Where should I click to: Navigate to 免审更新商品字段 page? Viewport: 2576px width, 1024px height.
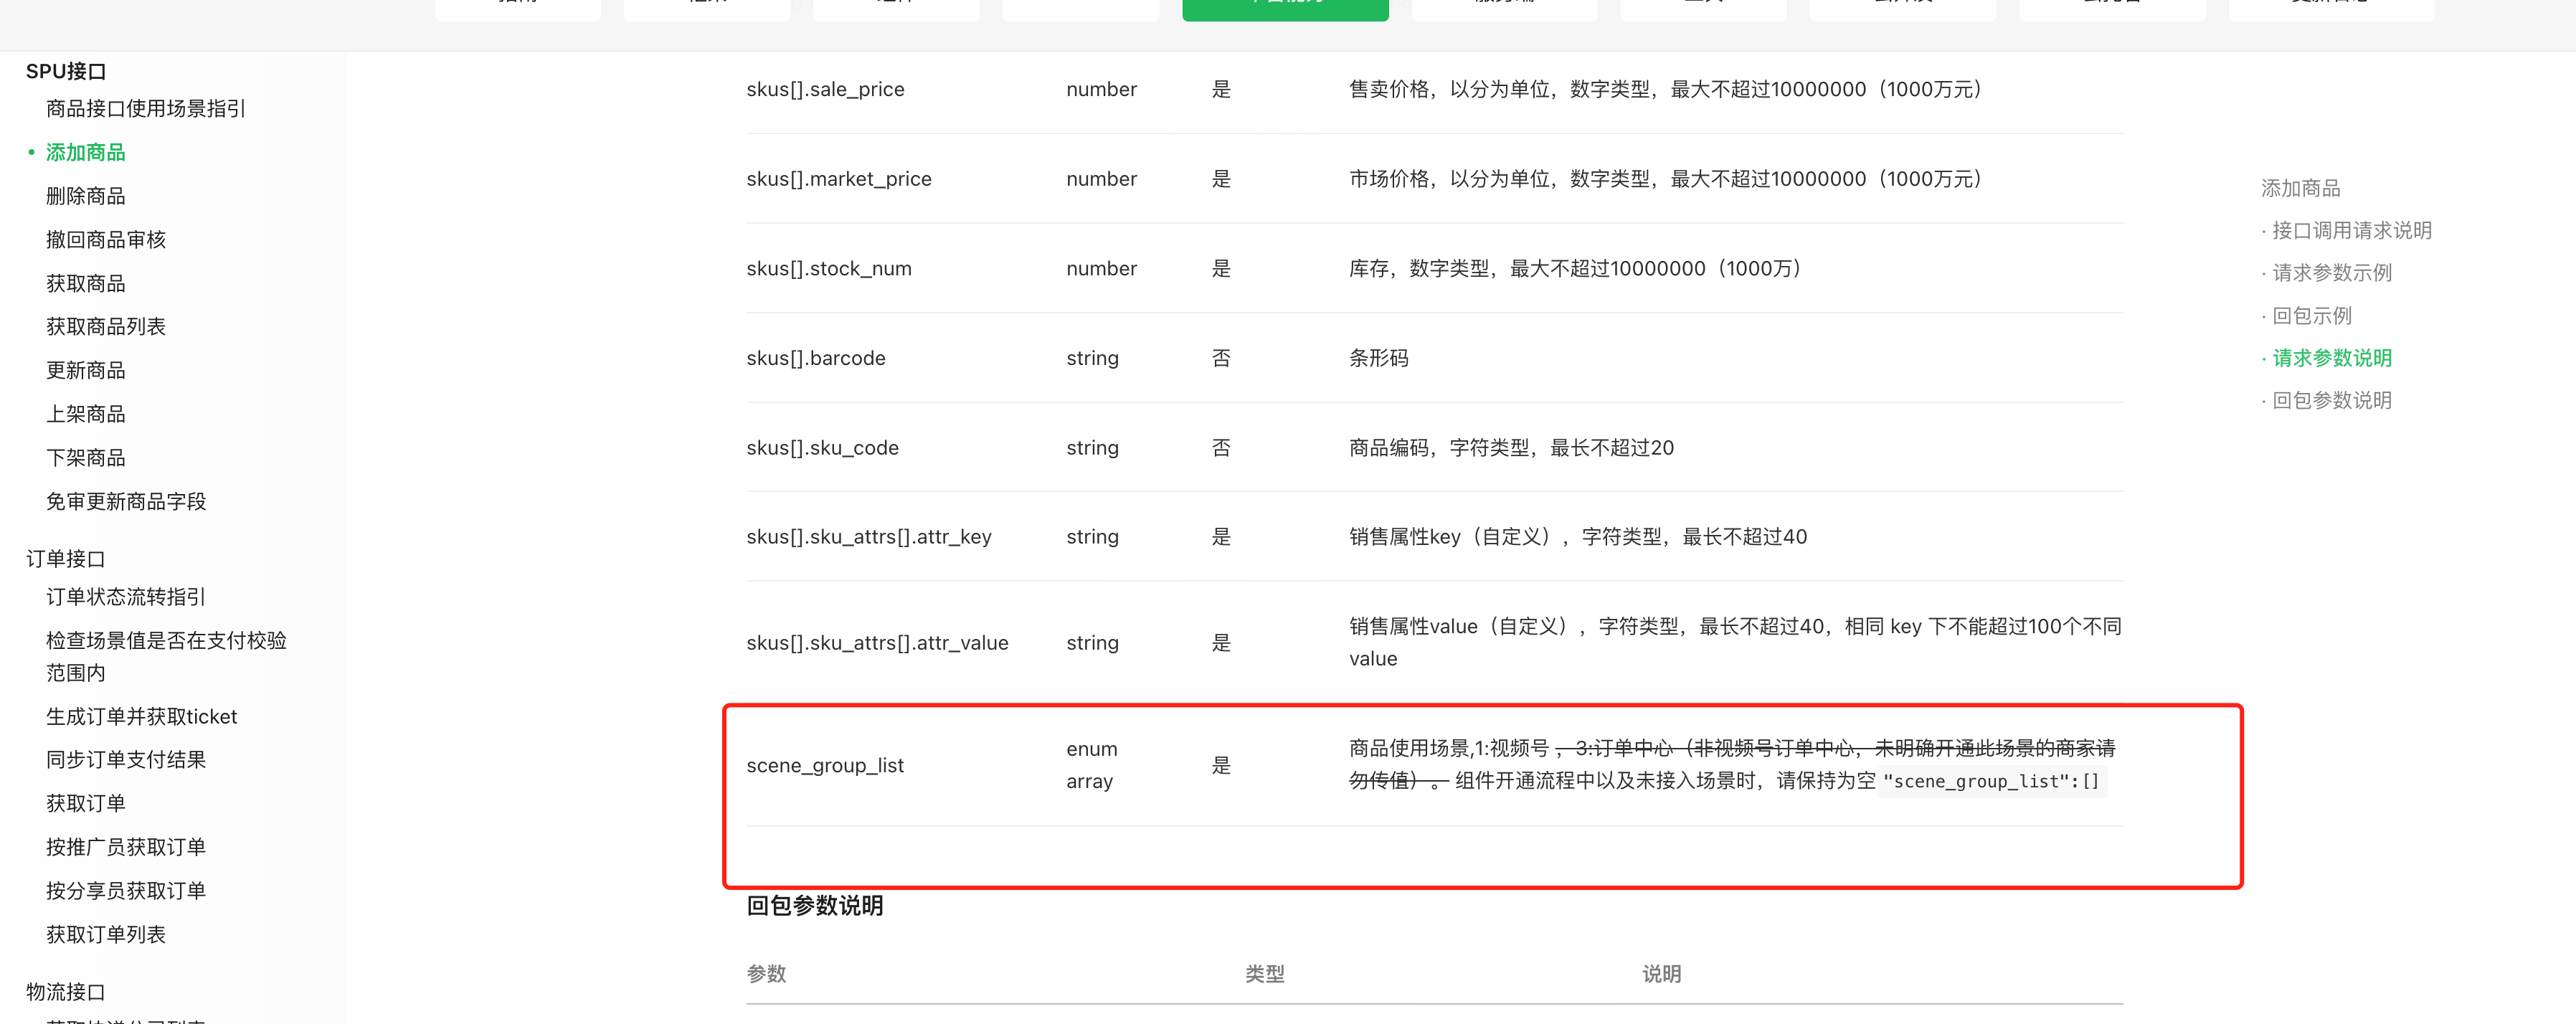coord(125,502)
